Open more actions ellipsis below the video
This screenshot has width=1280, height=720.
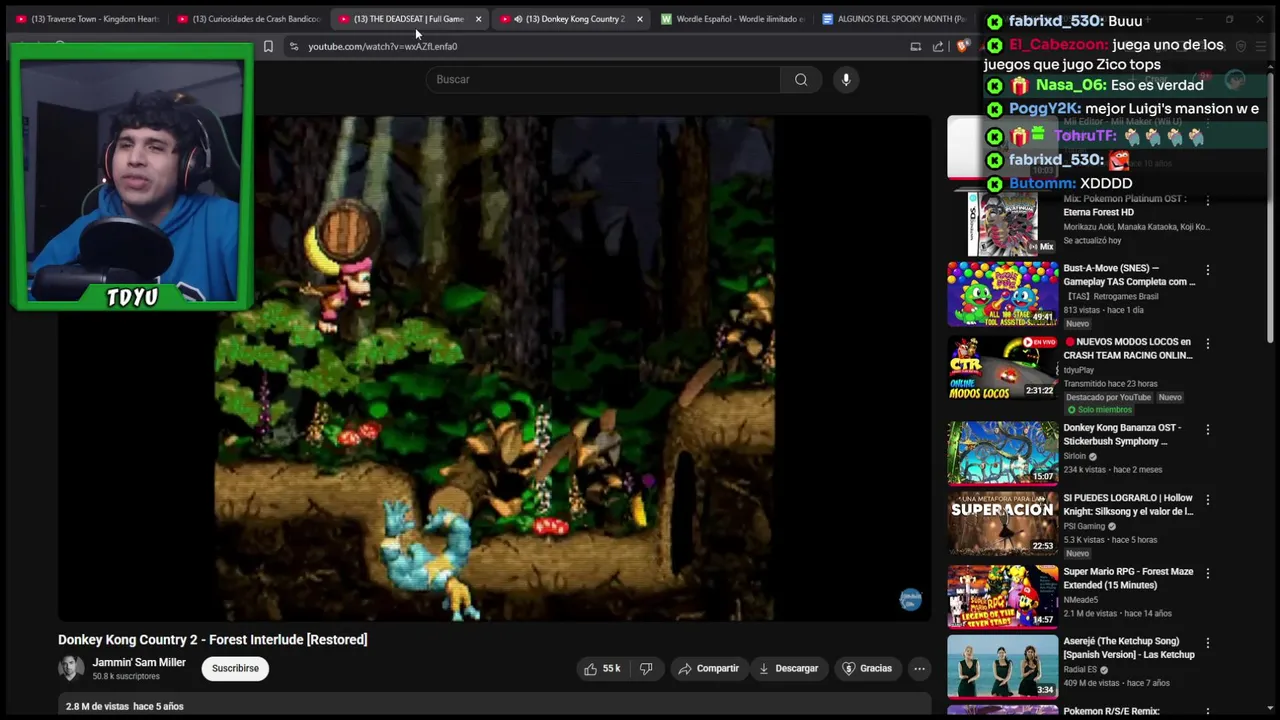point(919,668)
